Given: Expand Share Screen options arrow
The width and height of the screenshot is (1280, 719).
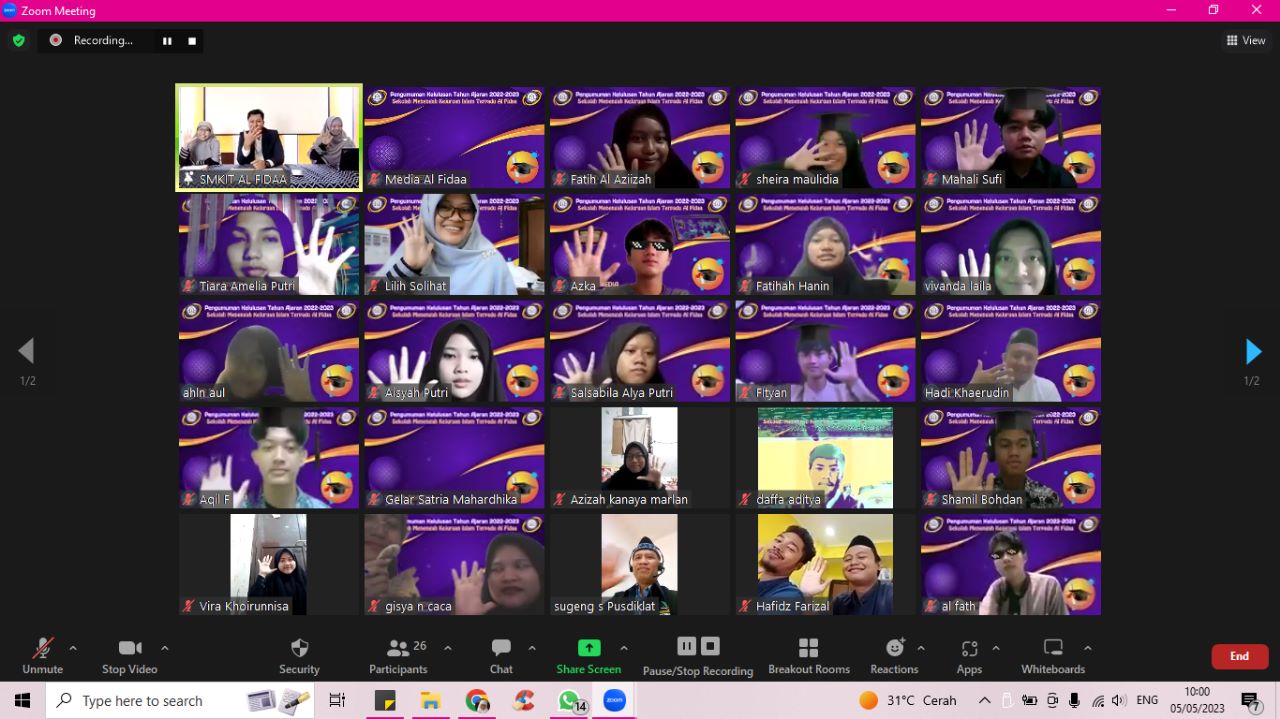Looking at the screenshot, I should 624,648.
